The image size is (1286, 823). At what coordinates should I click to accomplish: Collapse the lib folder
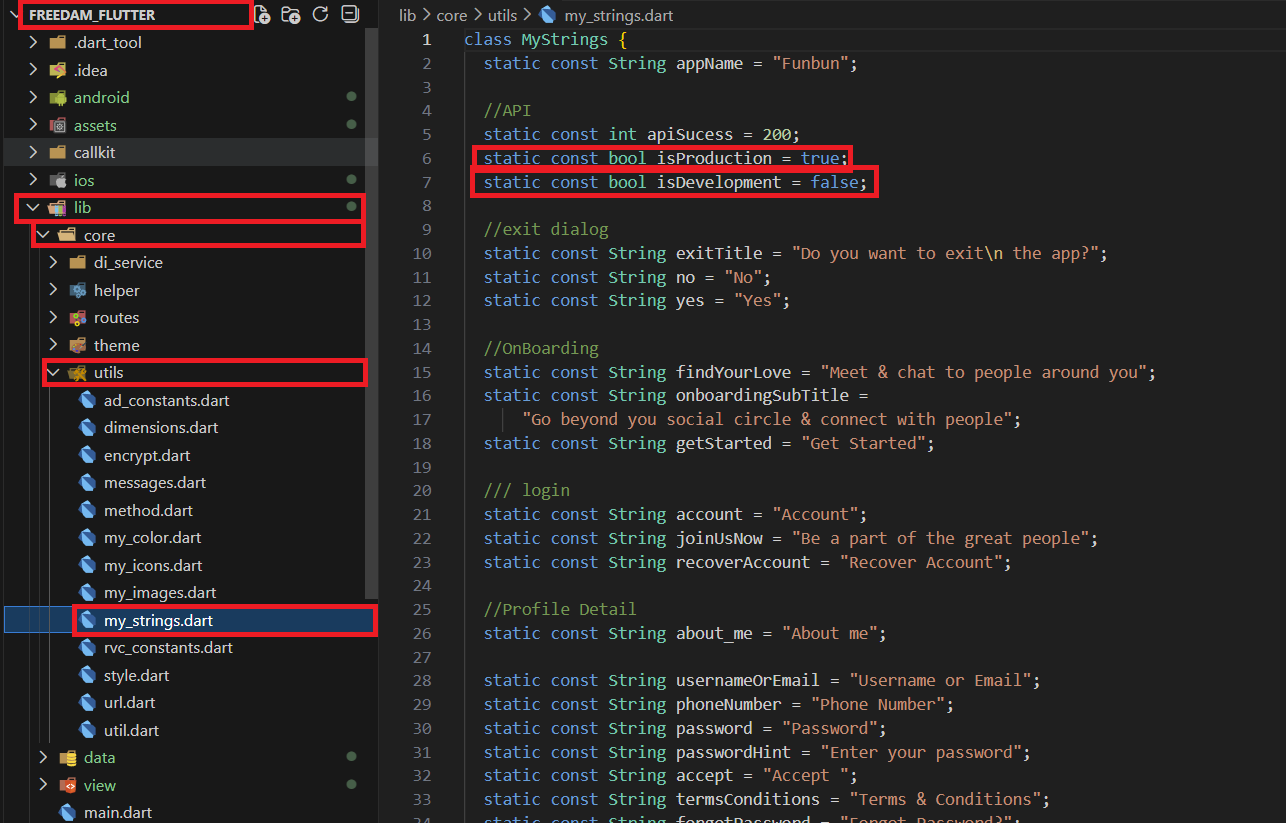[x=33, y=208]
